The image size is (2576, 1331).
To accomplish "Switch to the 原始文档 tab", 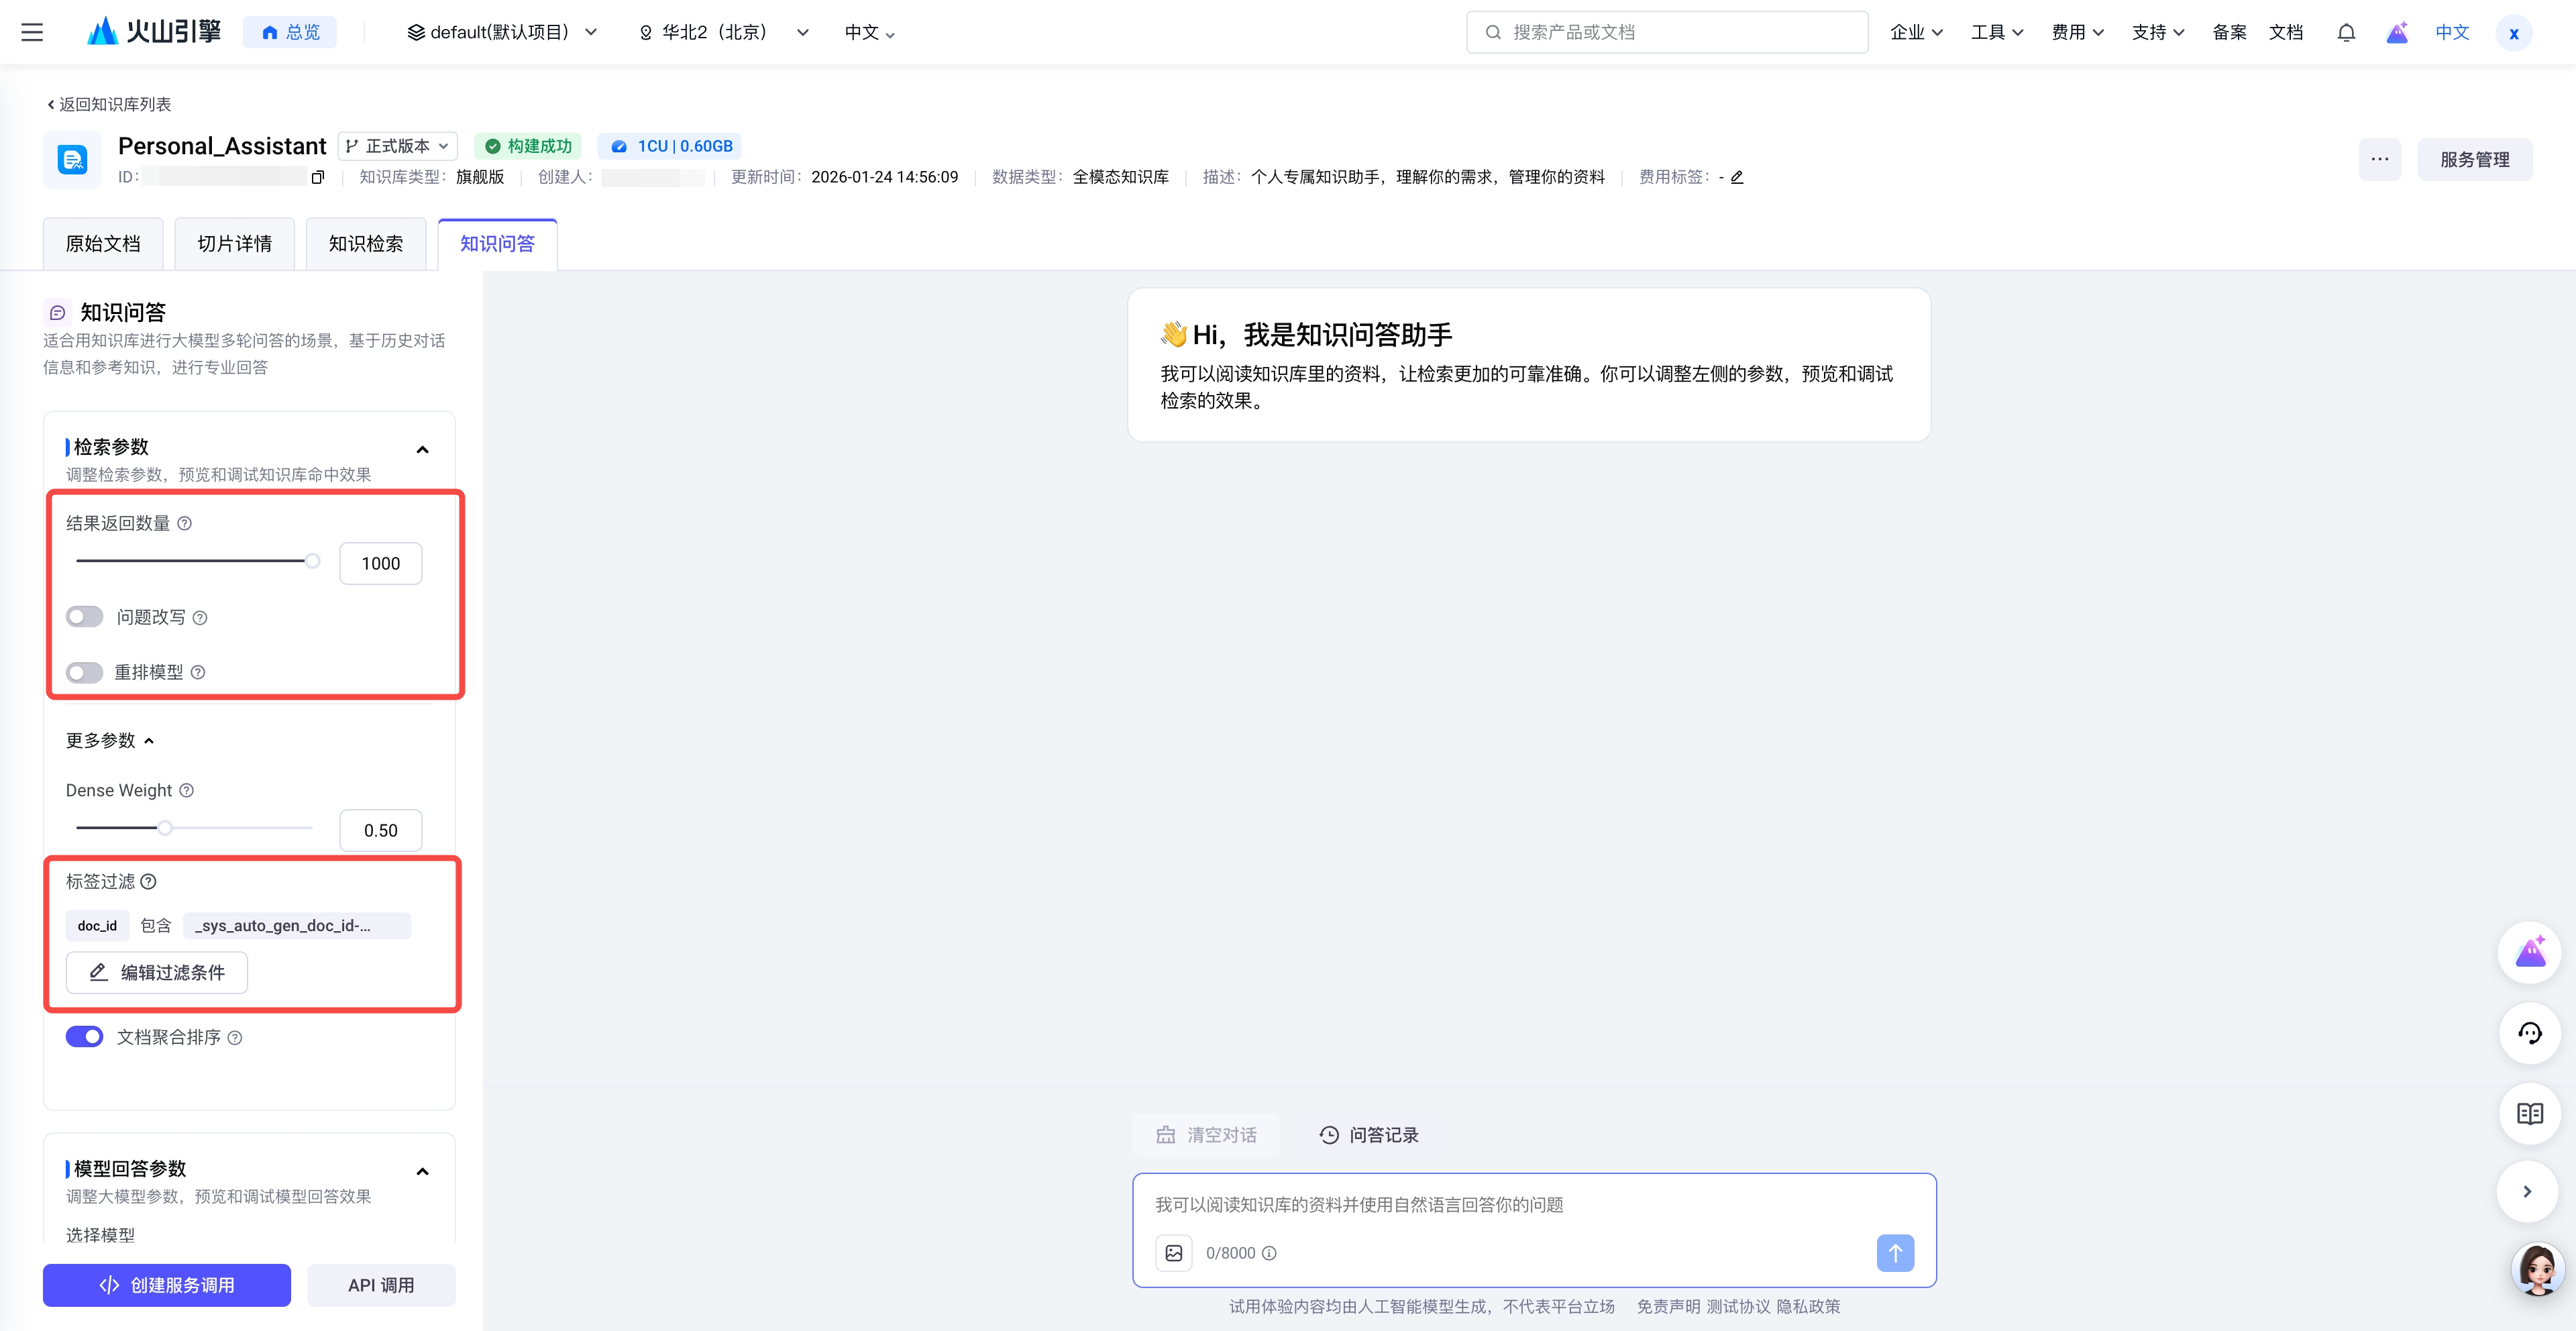I will 103,244.
